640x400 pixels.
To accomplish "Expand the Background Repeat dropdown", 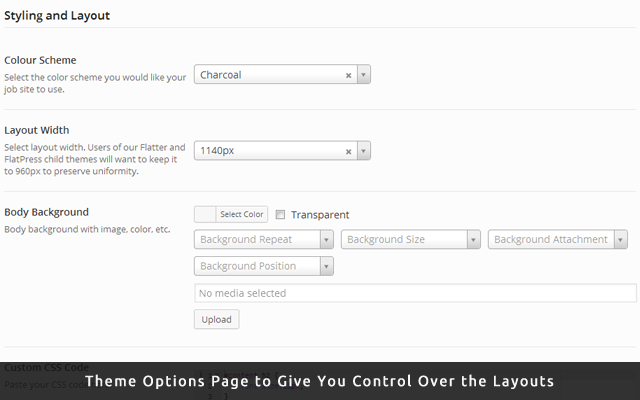I will click(x=264, y=240).
